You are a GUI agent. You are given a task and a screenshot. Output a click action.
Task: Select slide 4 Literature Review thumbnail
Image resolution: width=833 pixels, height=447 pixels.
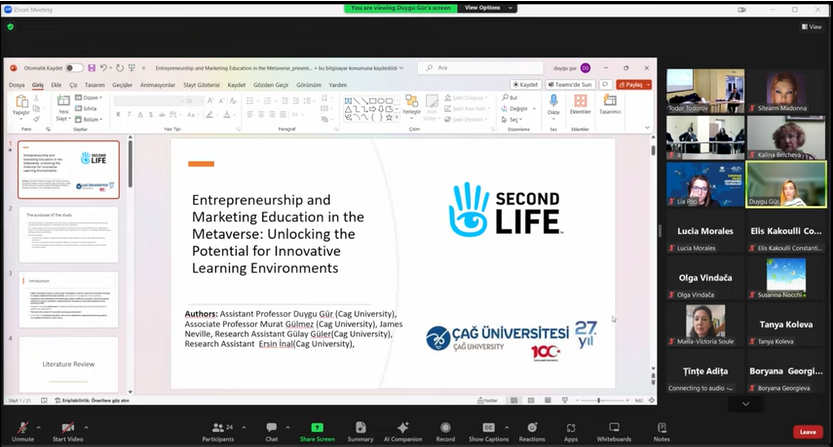pyautogui.click(x=69, y=365)
